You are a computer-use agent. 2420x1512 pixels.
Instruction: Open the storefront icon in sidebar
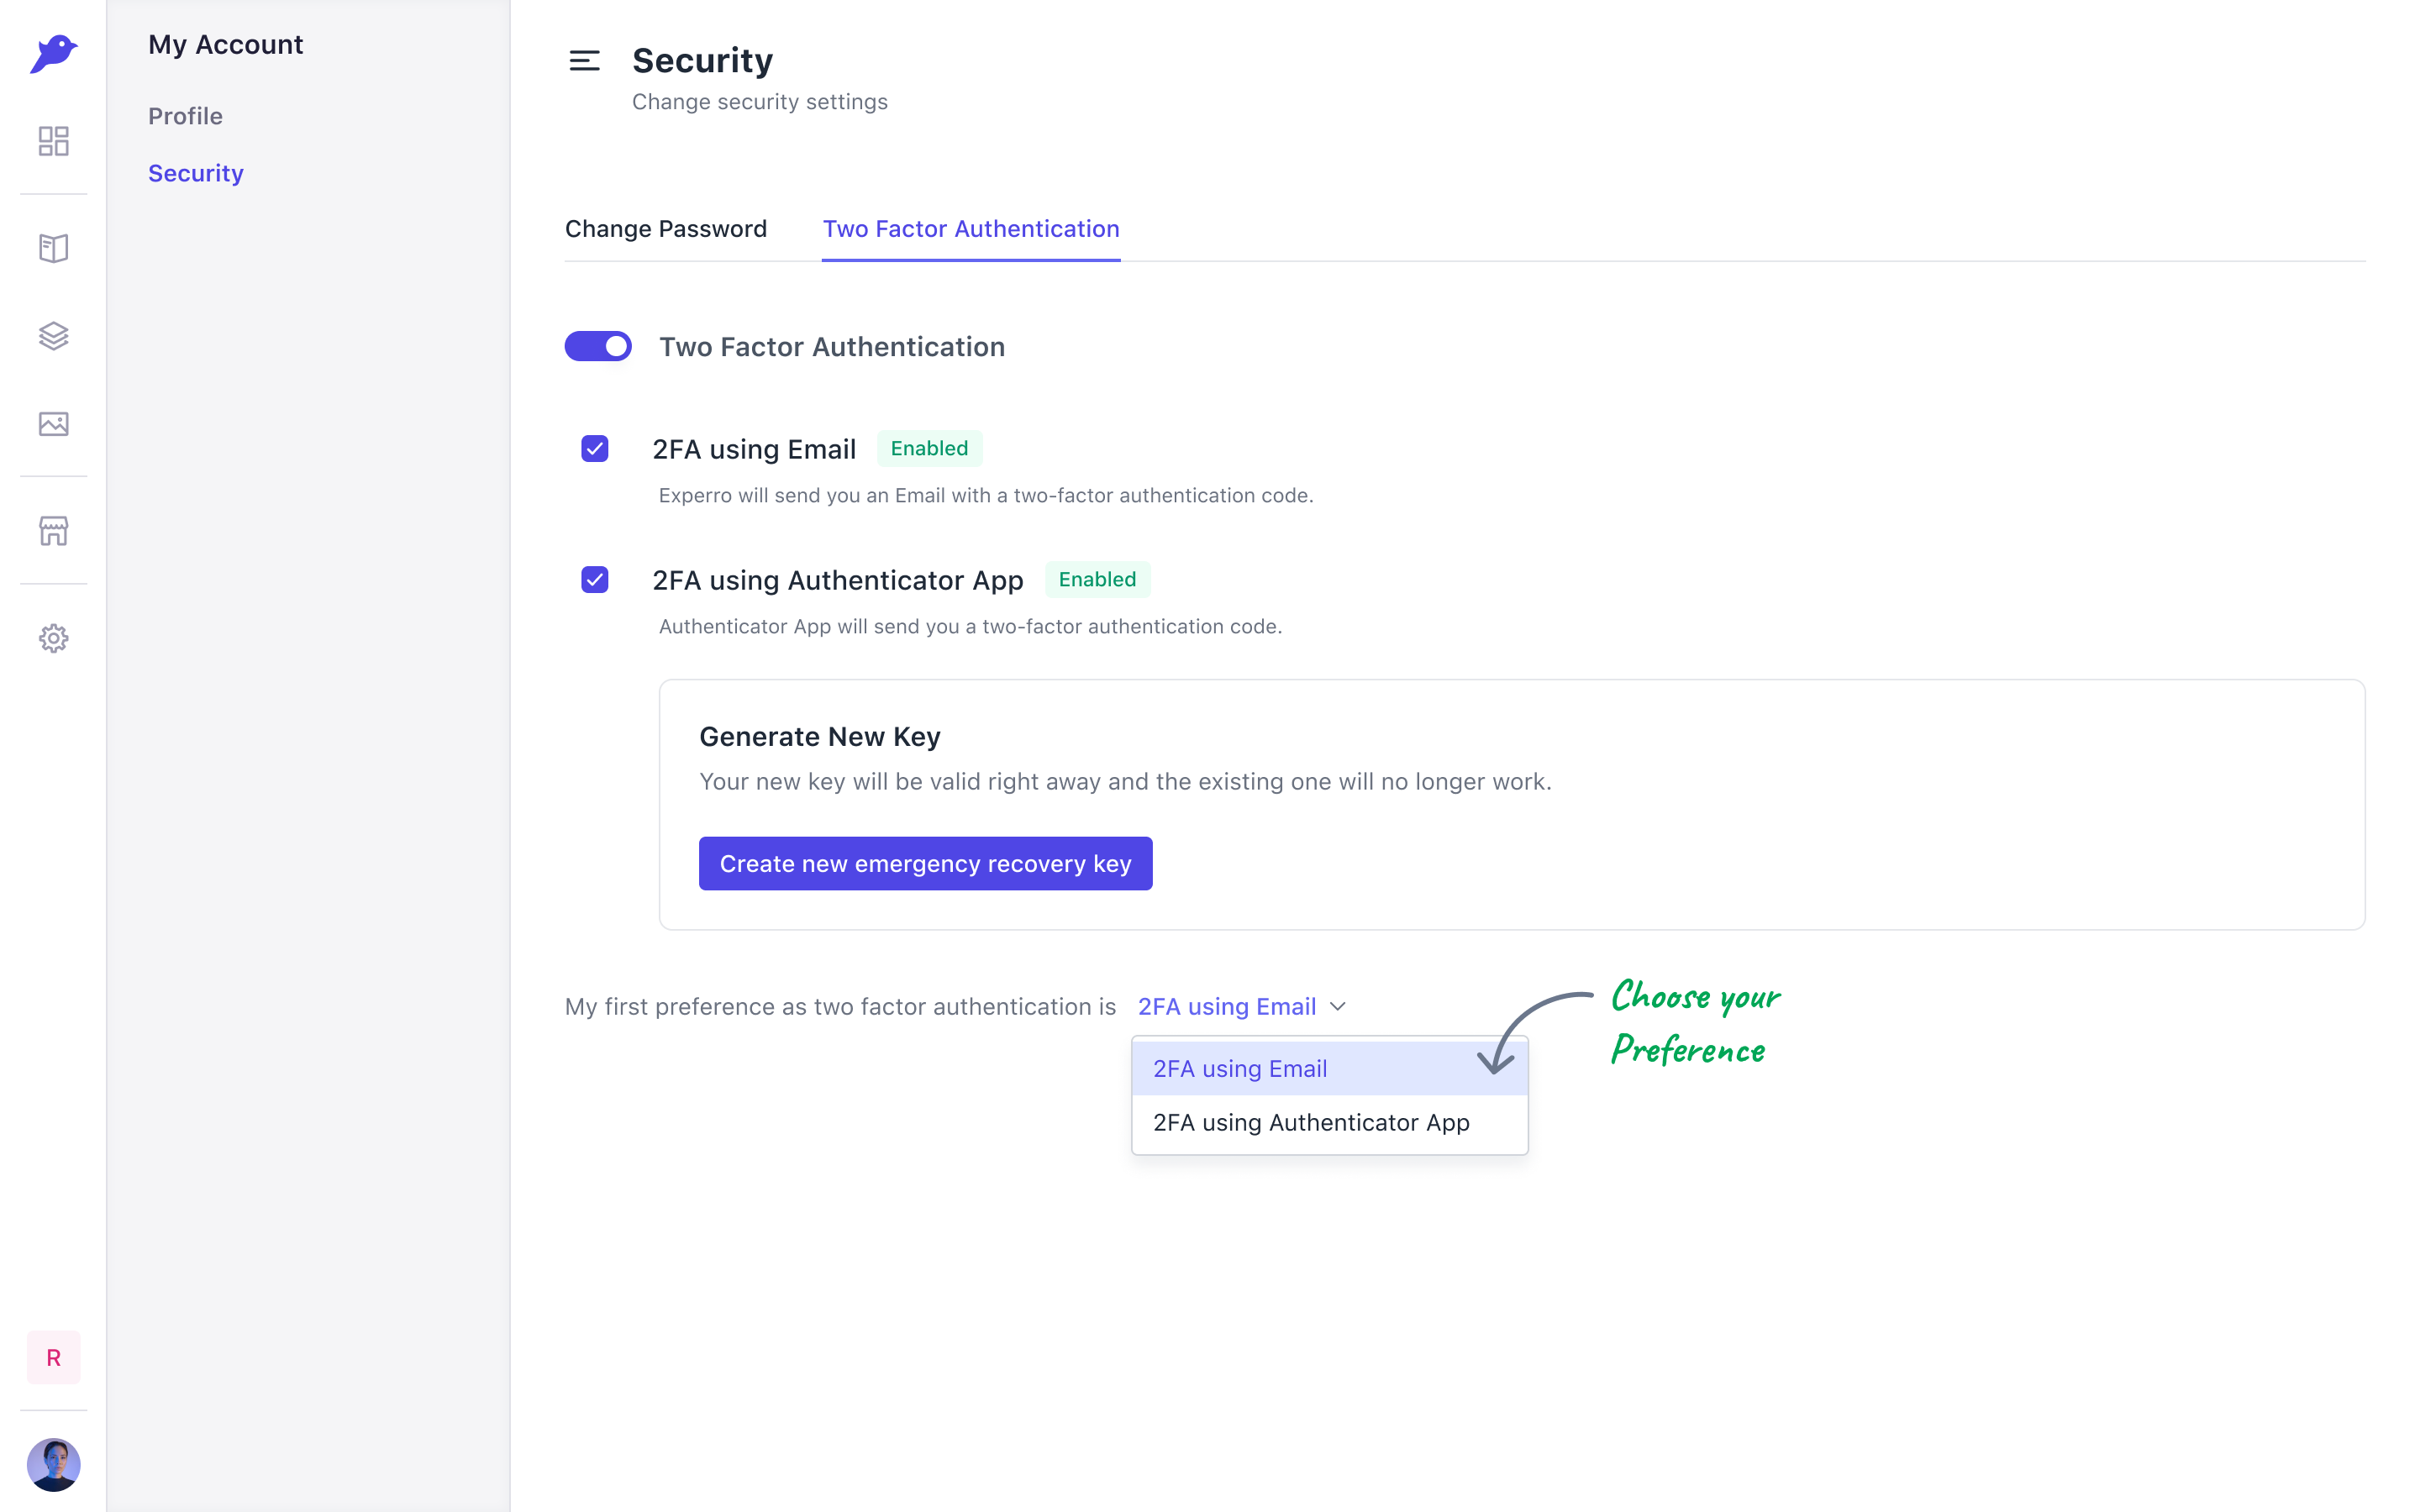(x=54, y=531)
